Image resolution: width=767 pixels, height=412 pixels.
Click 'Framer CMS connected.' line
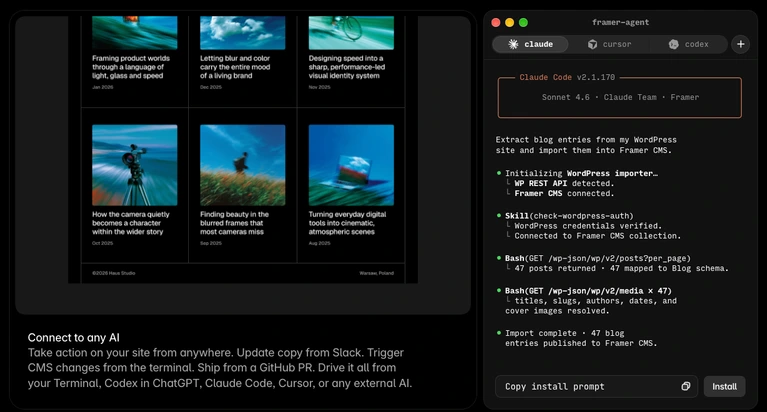tap(564, 194)
